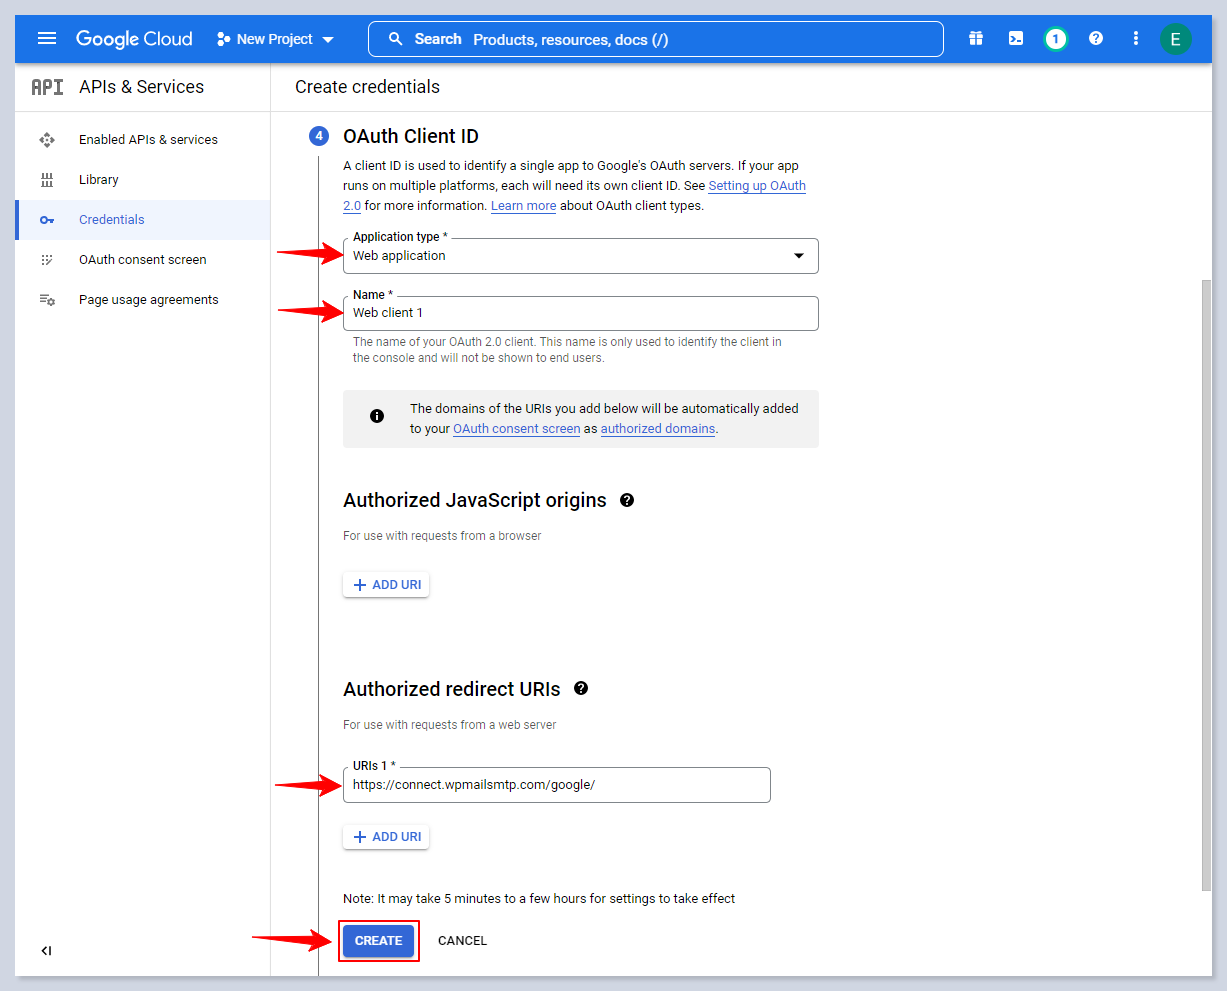Open the gift free trial icon
This screenshot has width=1227, height=991.
pyautogui.click(x=976, y=39)
